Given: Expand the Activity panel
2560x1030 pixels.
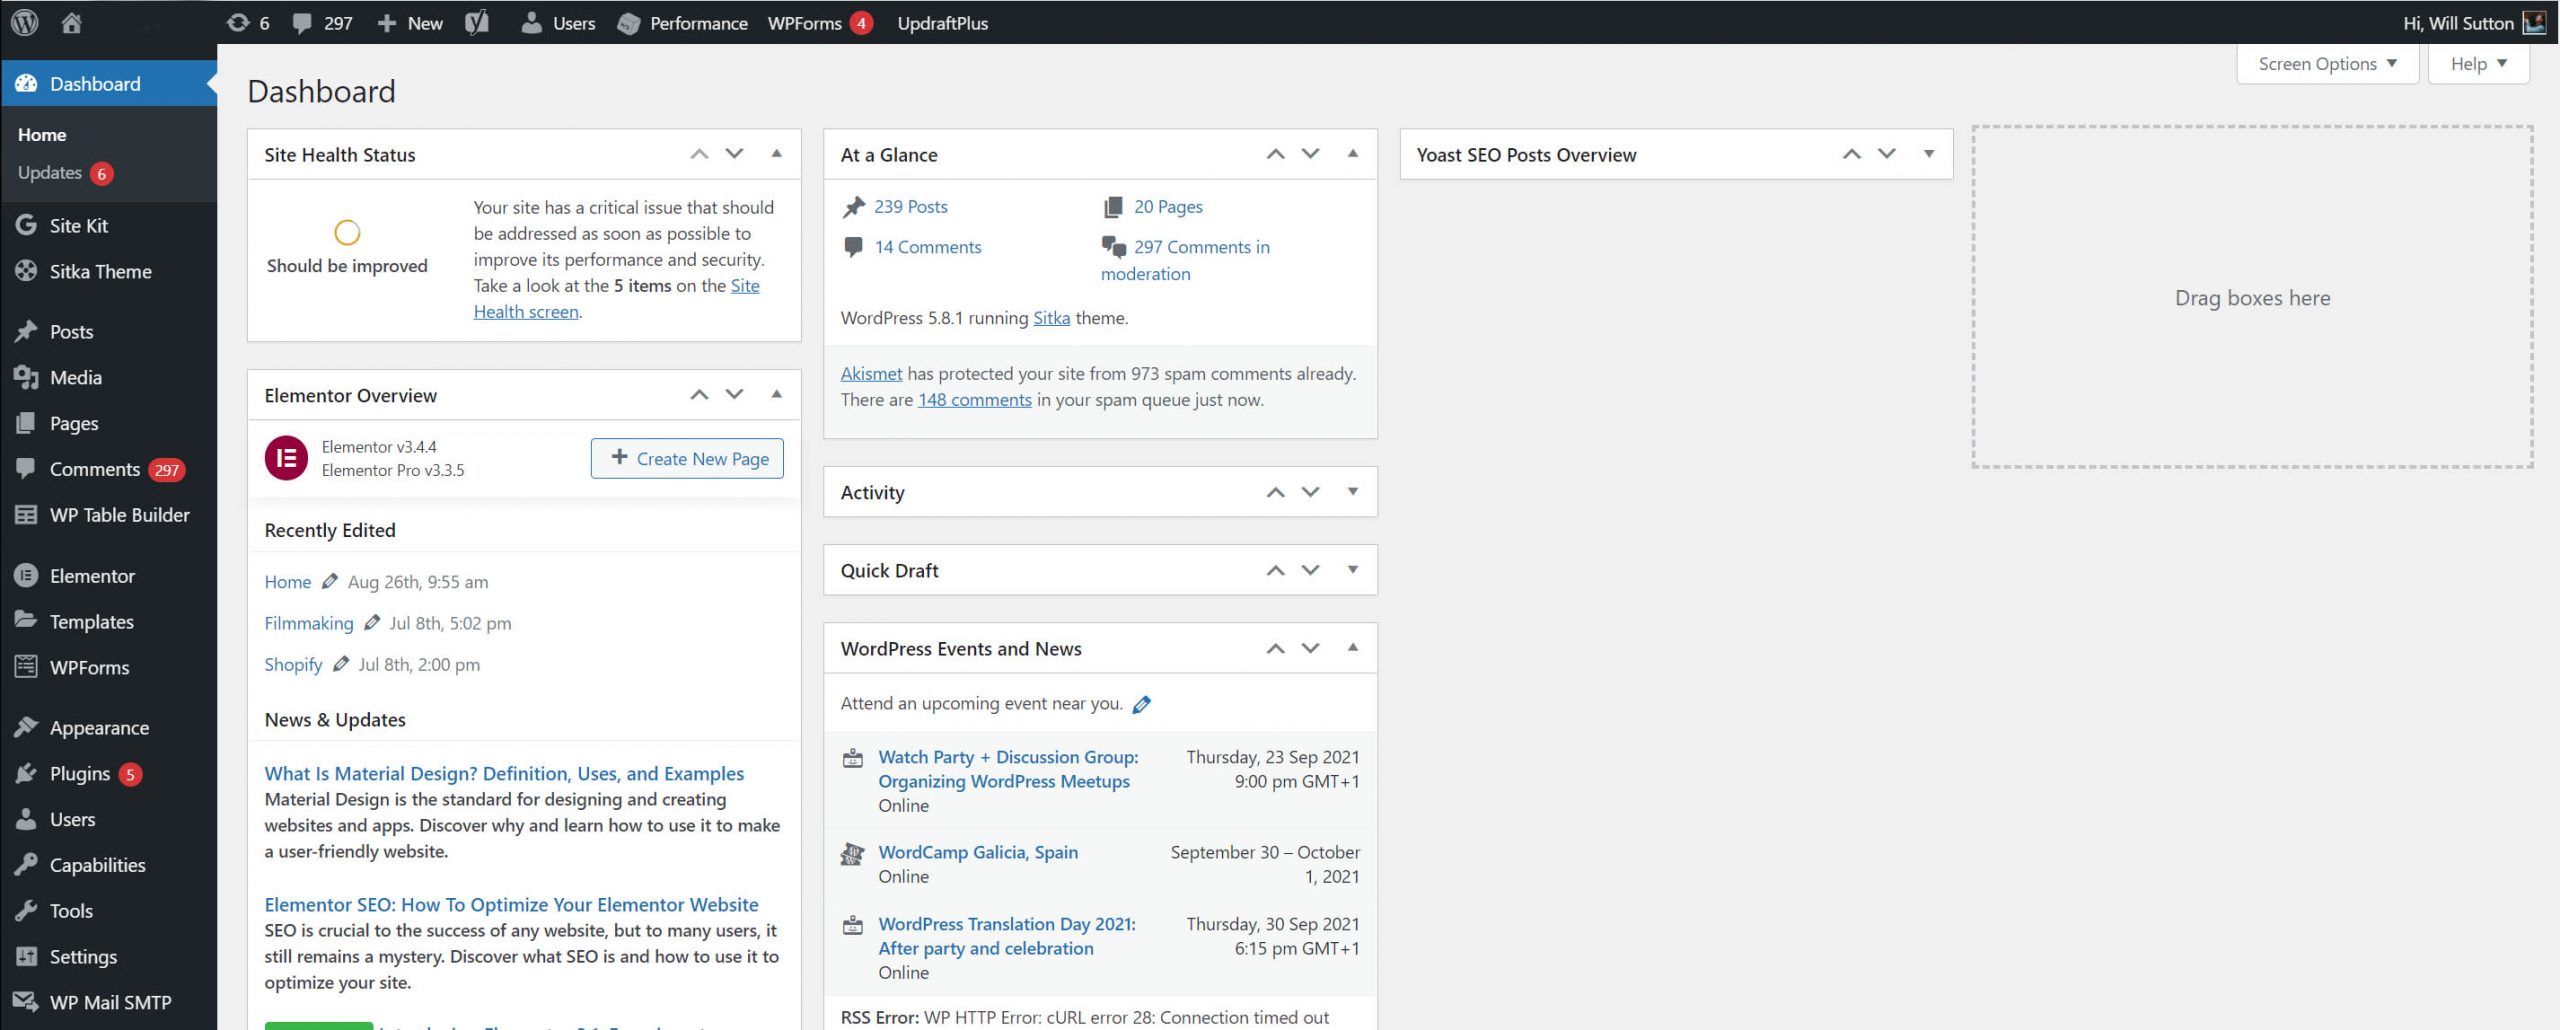Looking at the screenshot, I should tap(1352, 491).
